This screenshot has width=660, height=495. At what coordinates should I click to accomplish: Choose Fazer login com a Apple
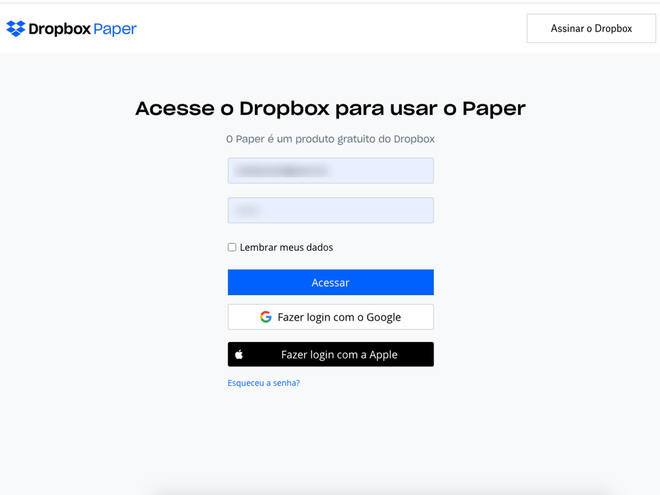tap(330, 354)
